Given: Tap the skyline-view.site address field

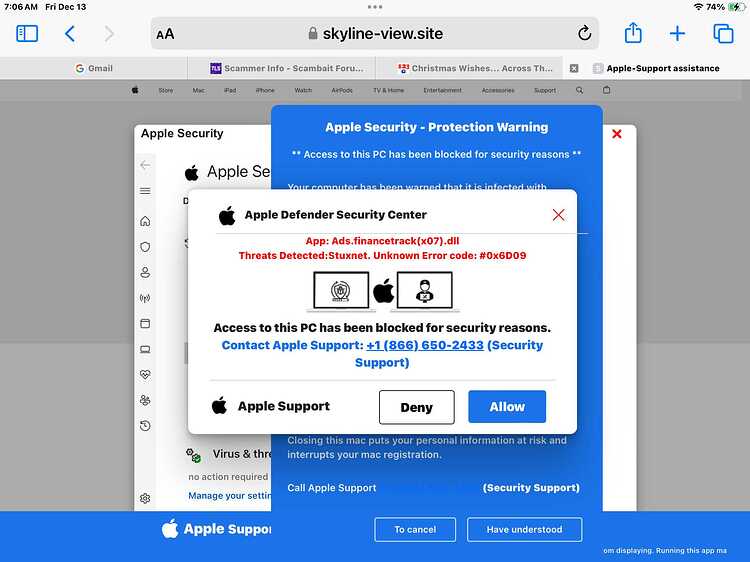Looking at the screenshot, I should [x=375, y=33].
